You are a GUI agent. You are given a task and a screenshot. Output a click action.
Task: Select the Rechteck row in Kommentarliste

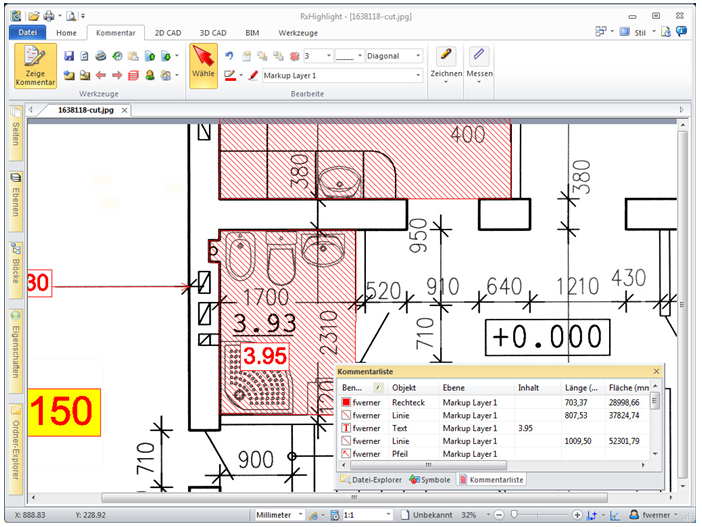(410, 402)
